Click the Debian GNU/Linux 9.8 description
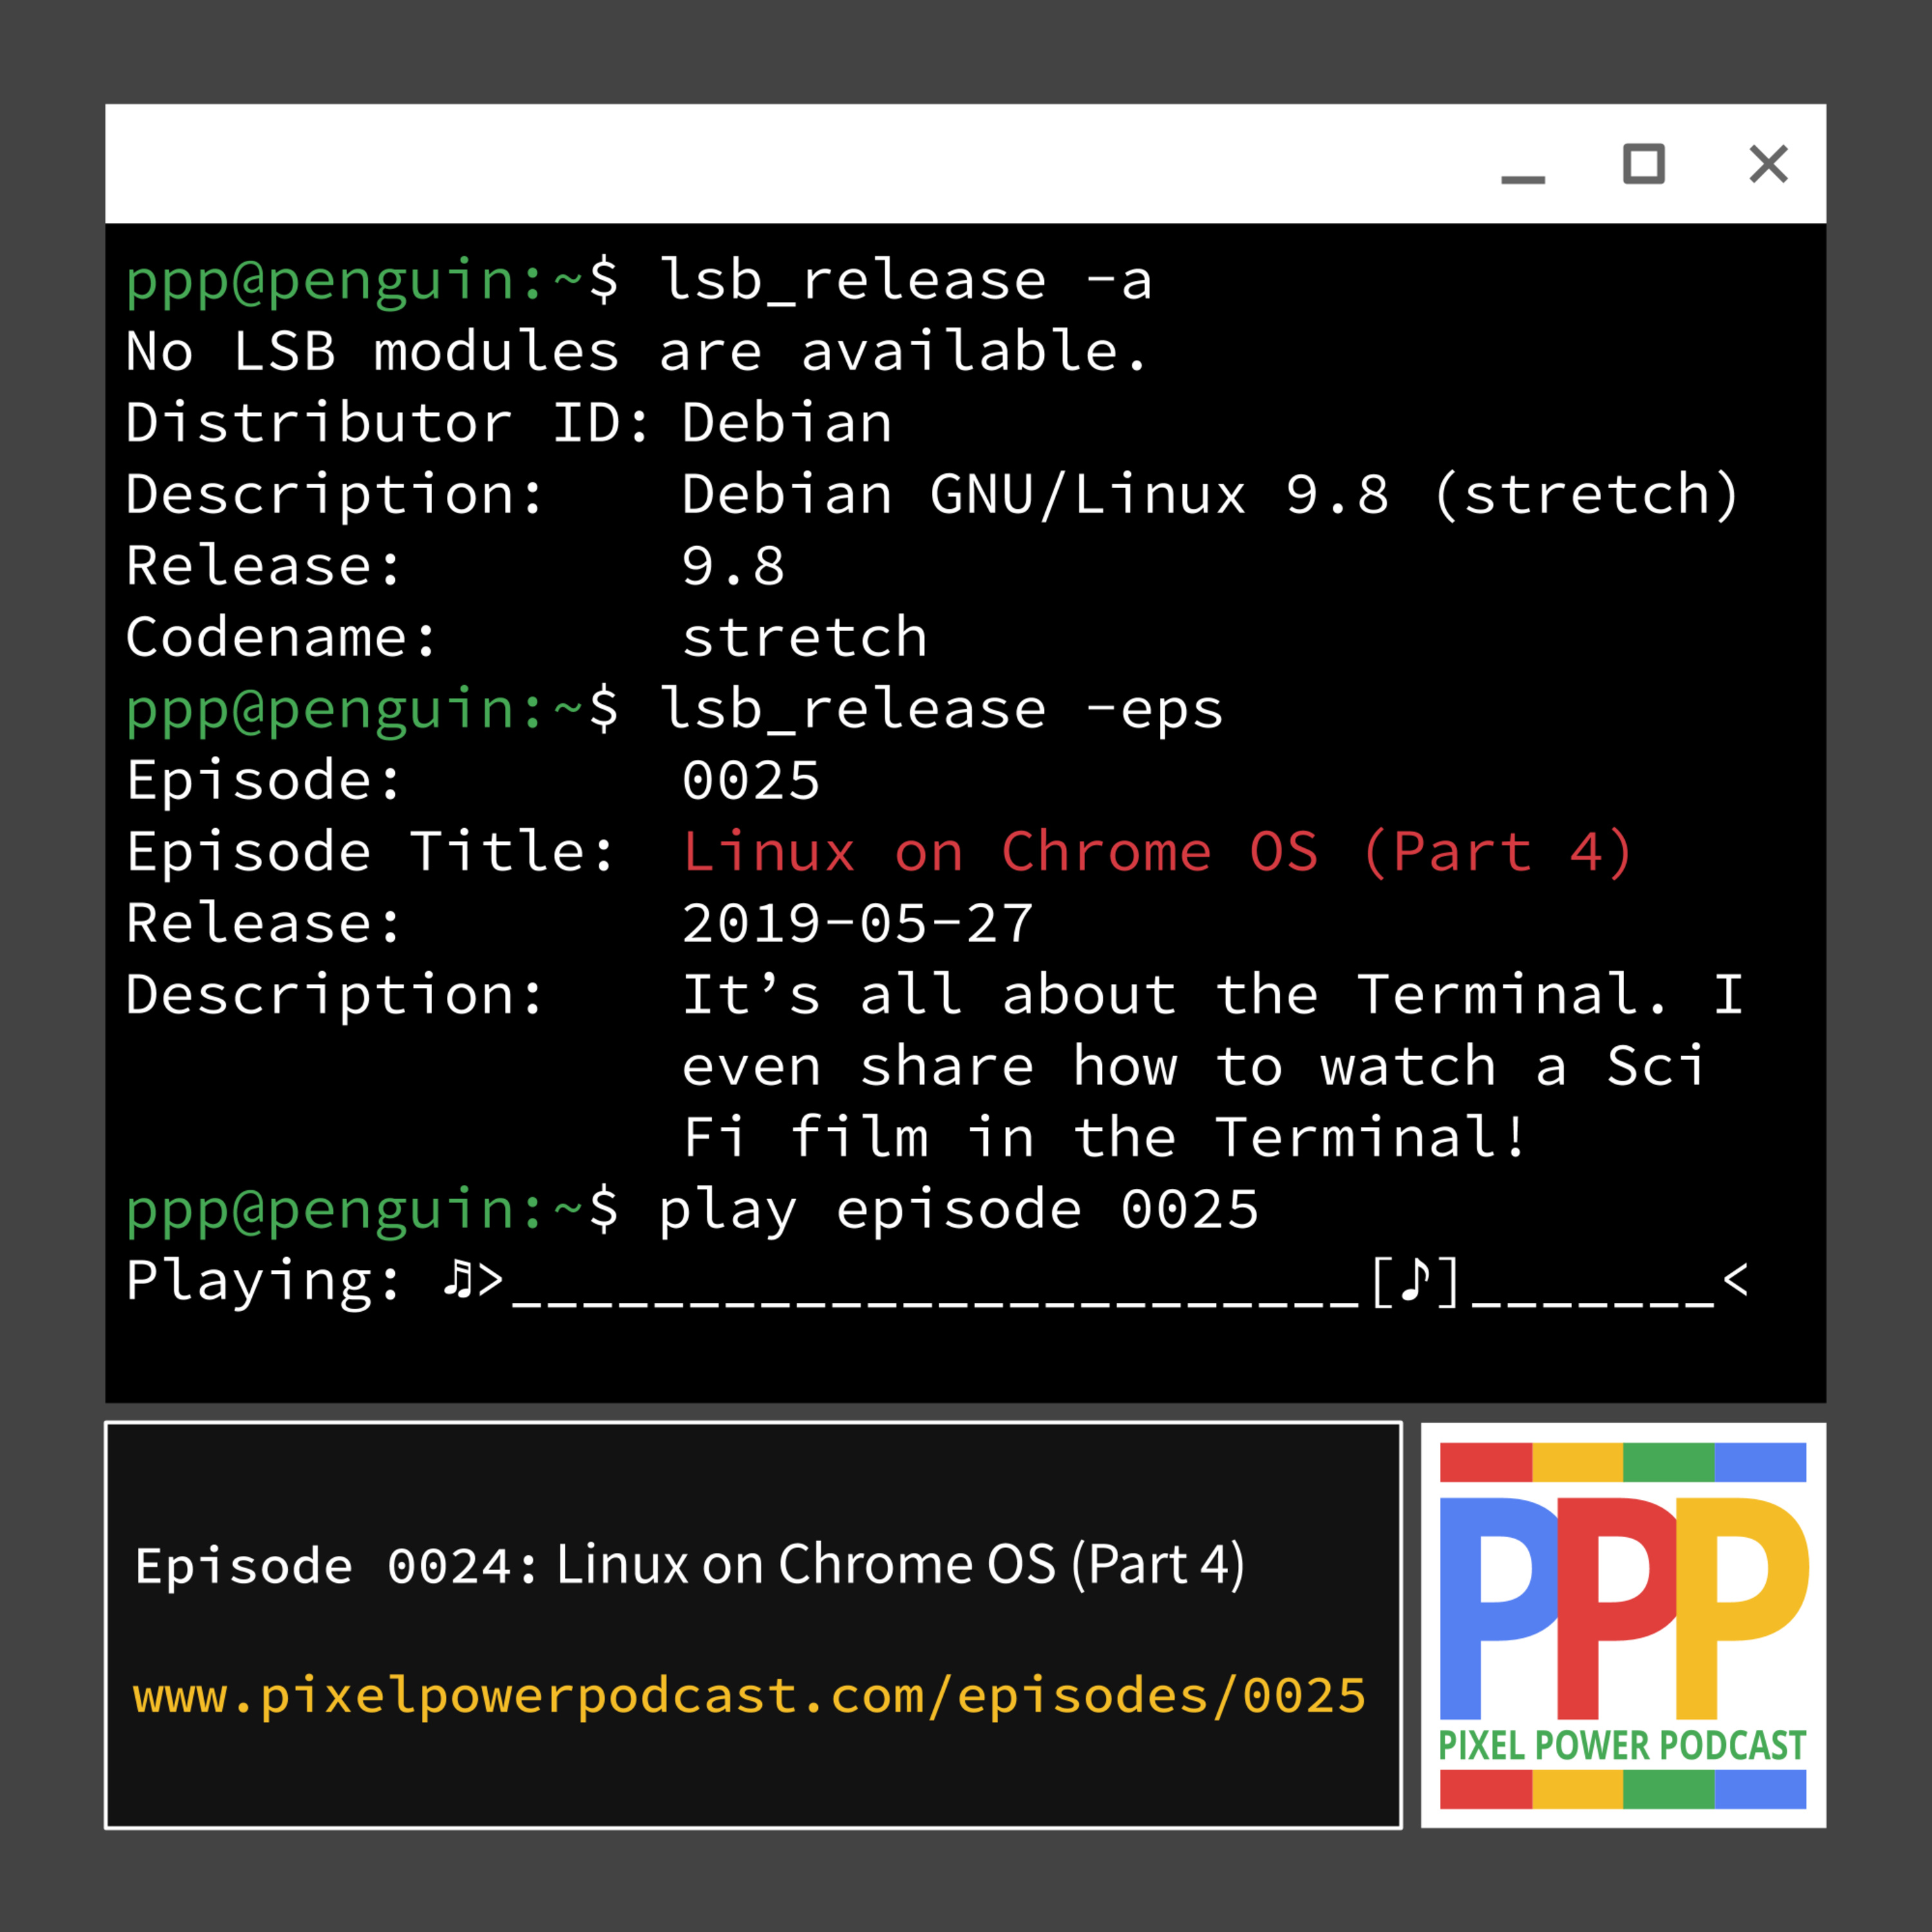 coord(1211,495)
